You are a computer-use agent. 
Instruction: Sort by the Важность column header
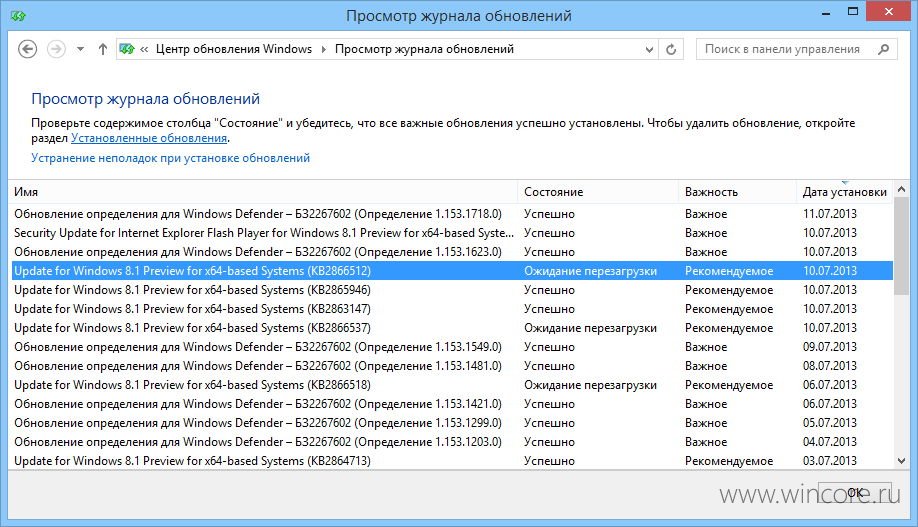(x=737, y=192)
